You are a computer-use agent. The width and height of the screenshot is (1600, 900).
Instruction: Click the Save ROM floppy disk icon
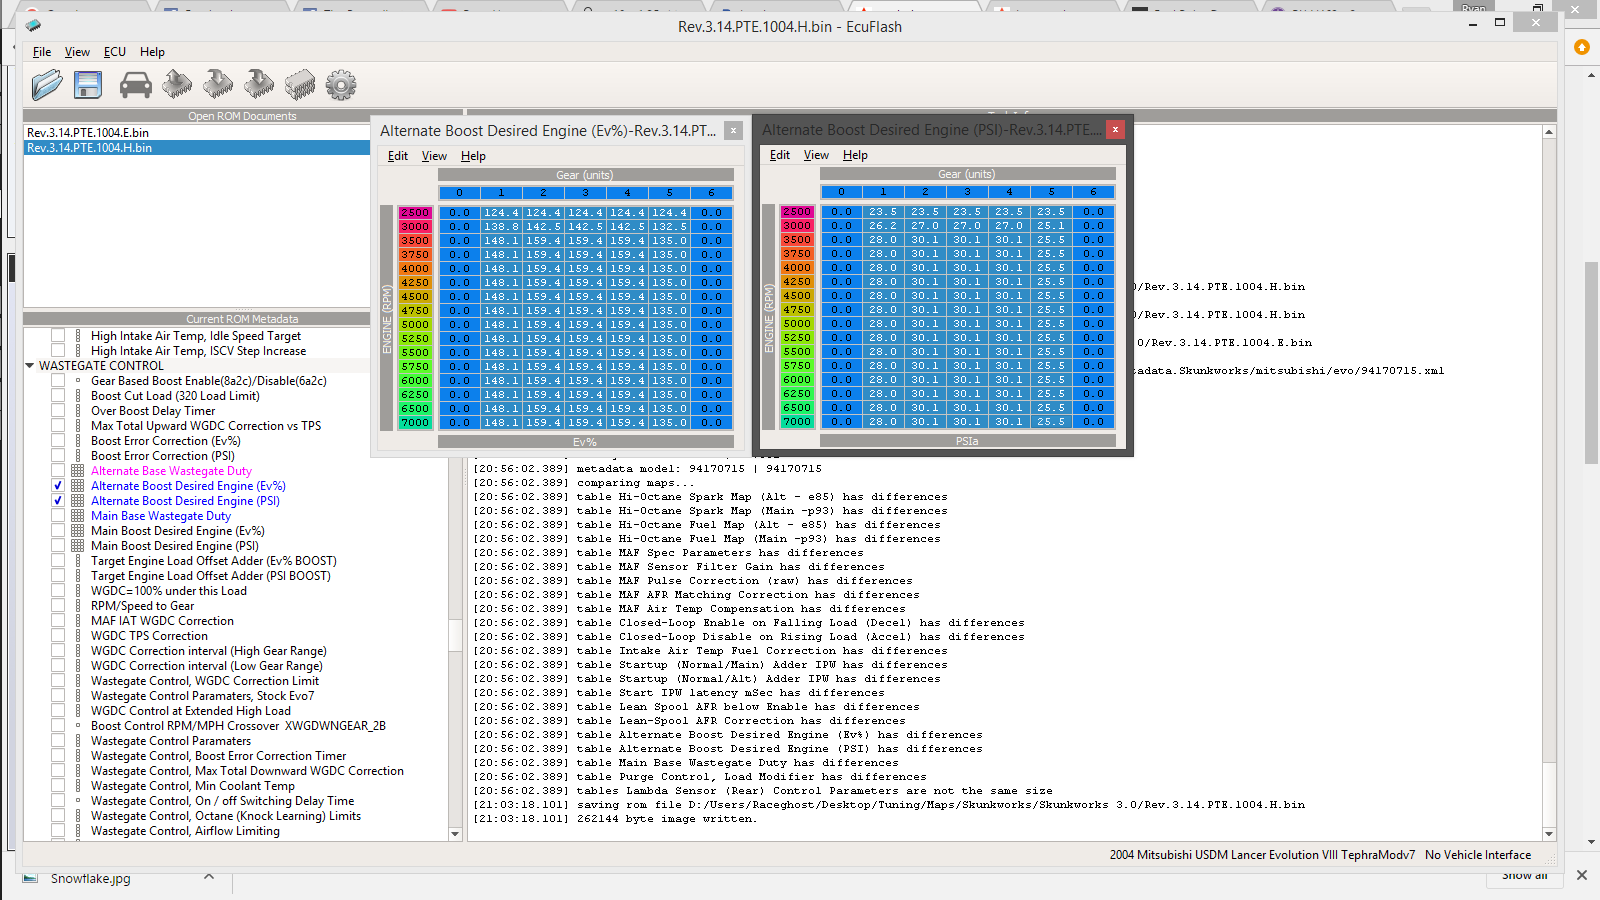[x=88, y=85]
